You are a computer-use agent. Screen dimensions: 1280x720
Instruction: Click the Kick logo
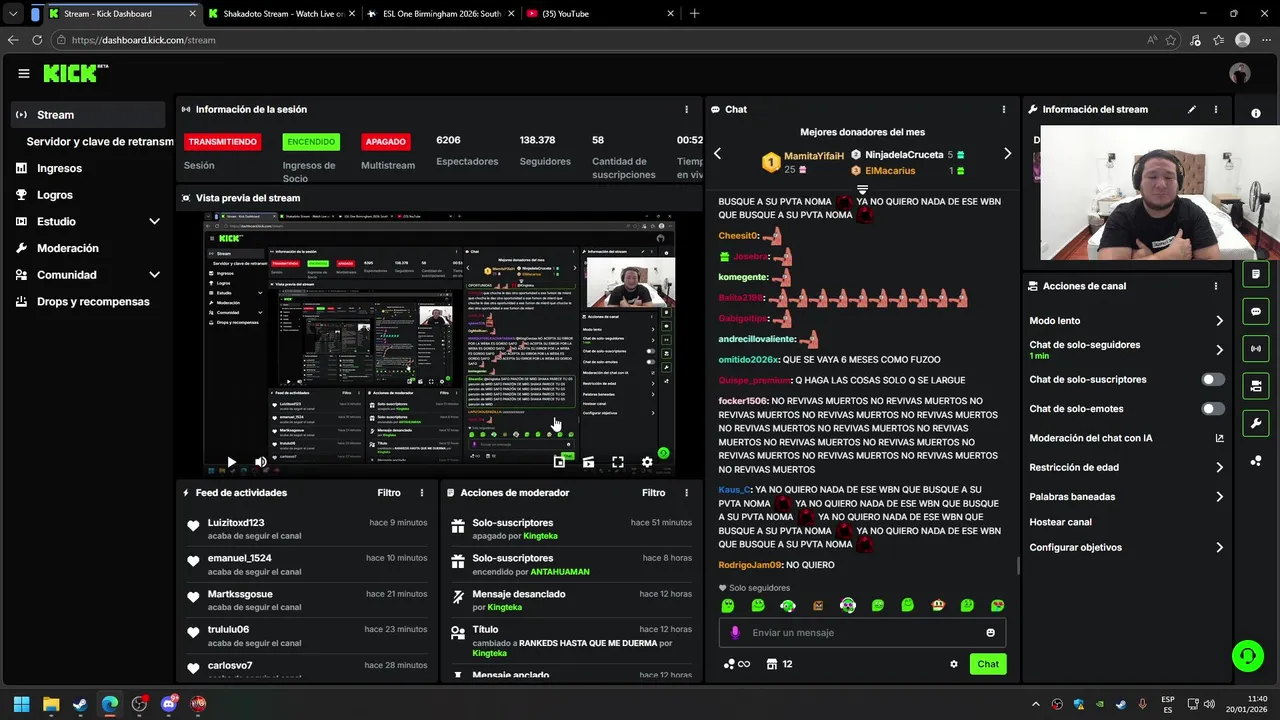click(75, 73)
